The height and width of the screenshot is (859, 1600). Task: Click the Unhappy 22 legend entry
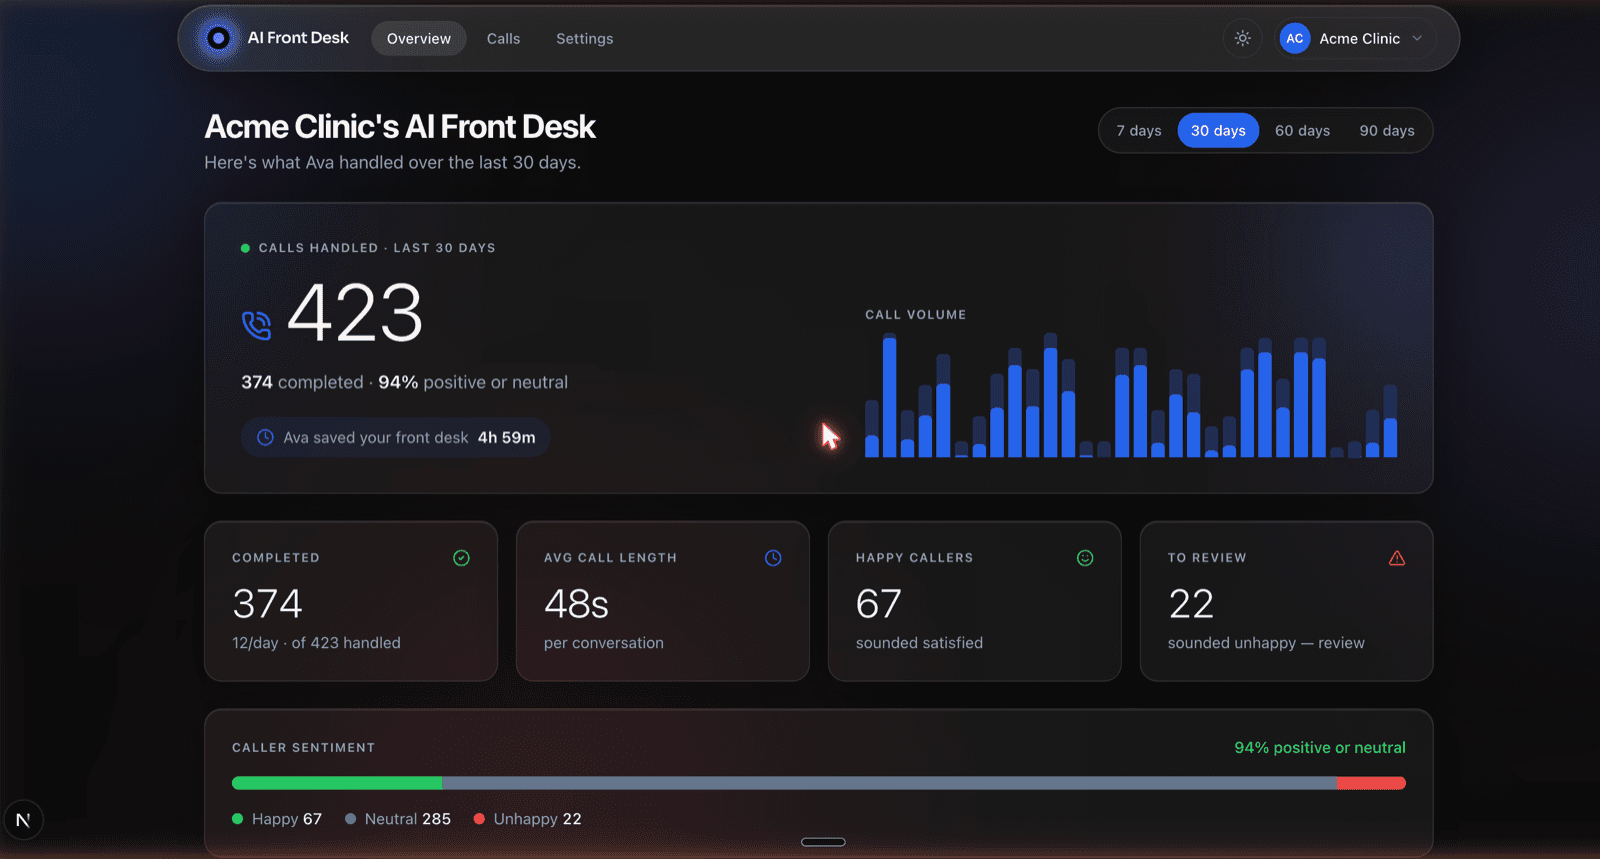click(528, 819)
